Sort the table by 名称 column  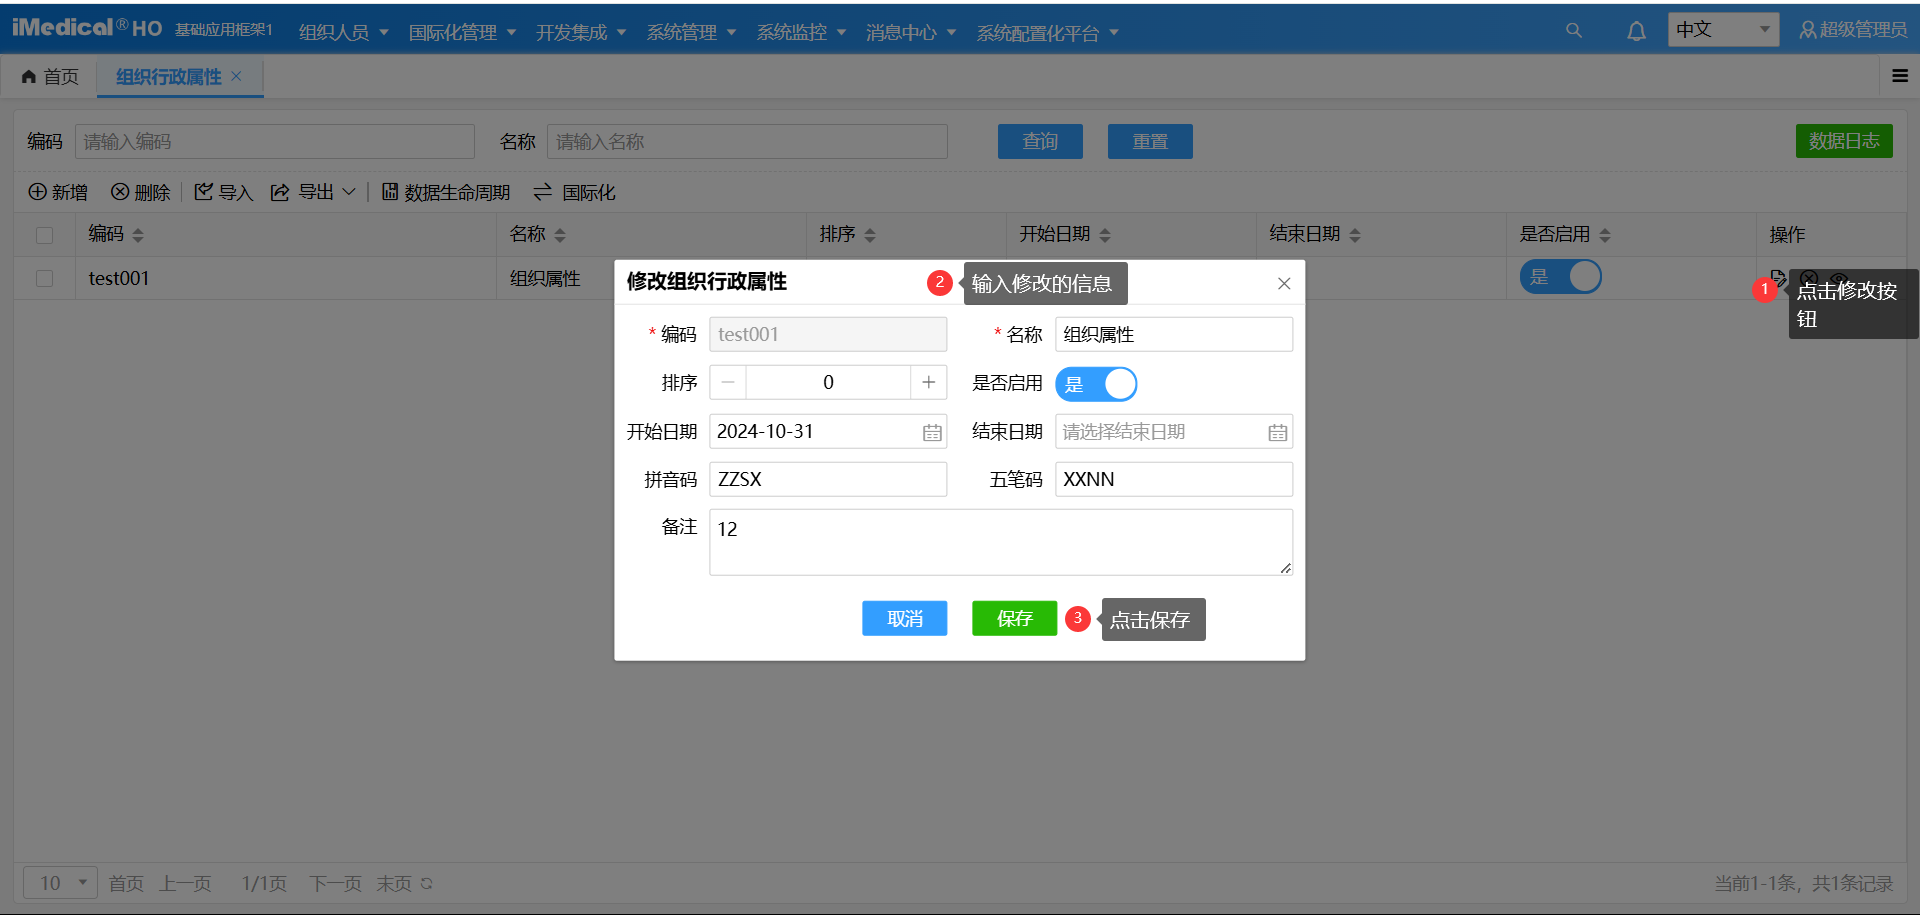tap(560, 235)
